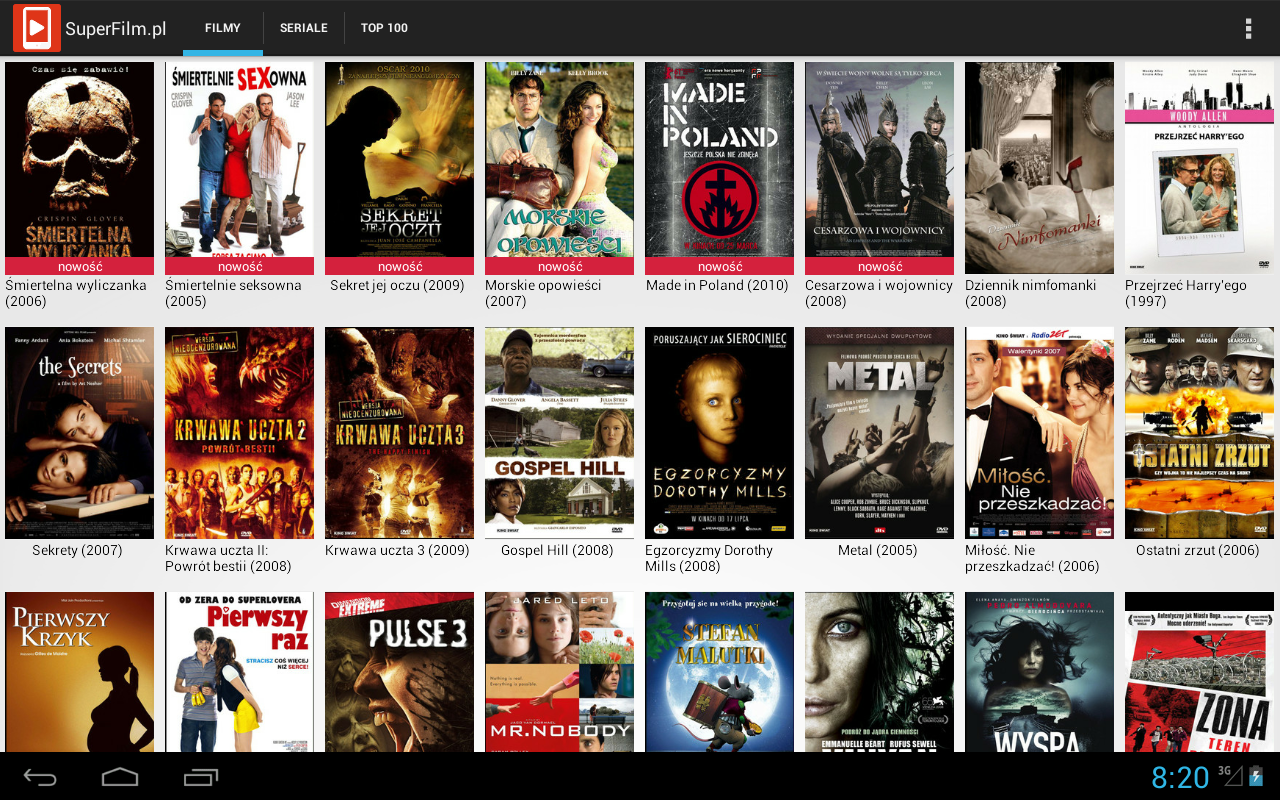
Task: Switch to the FILMY tab
Action: tap(223, 28)
